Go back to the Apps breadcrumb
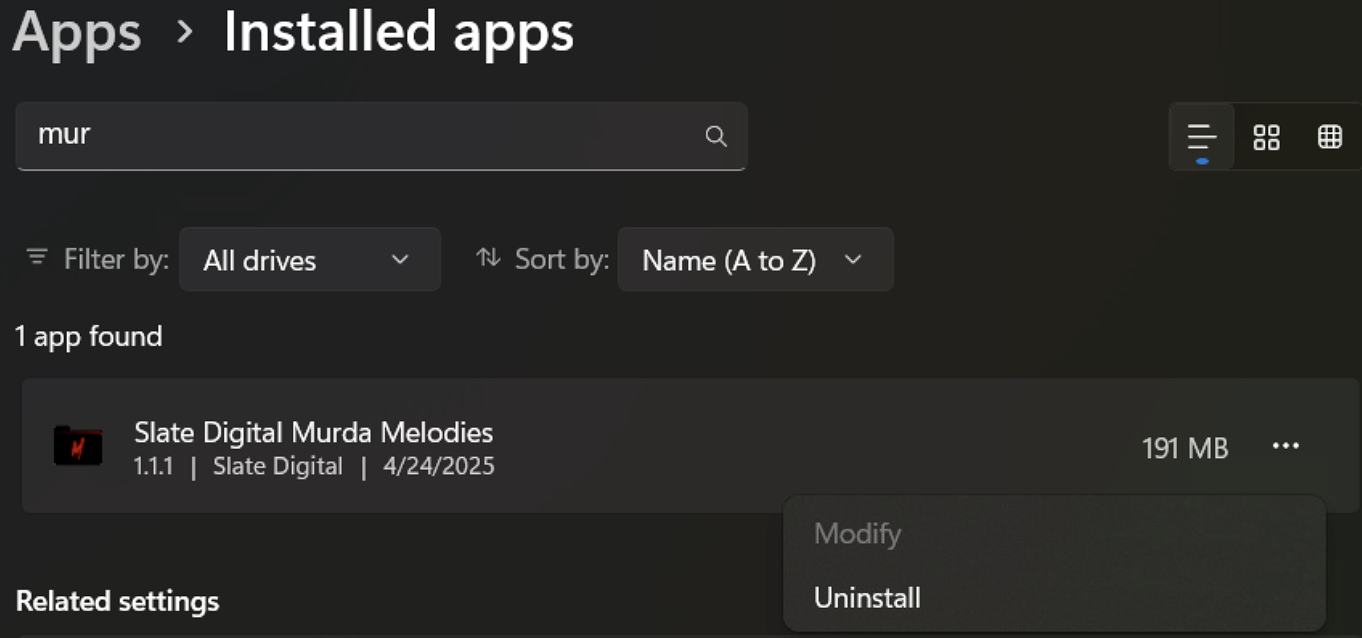Image resolution: width=1362 pixels, height=638 pixels. click(77, 31)
